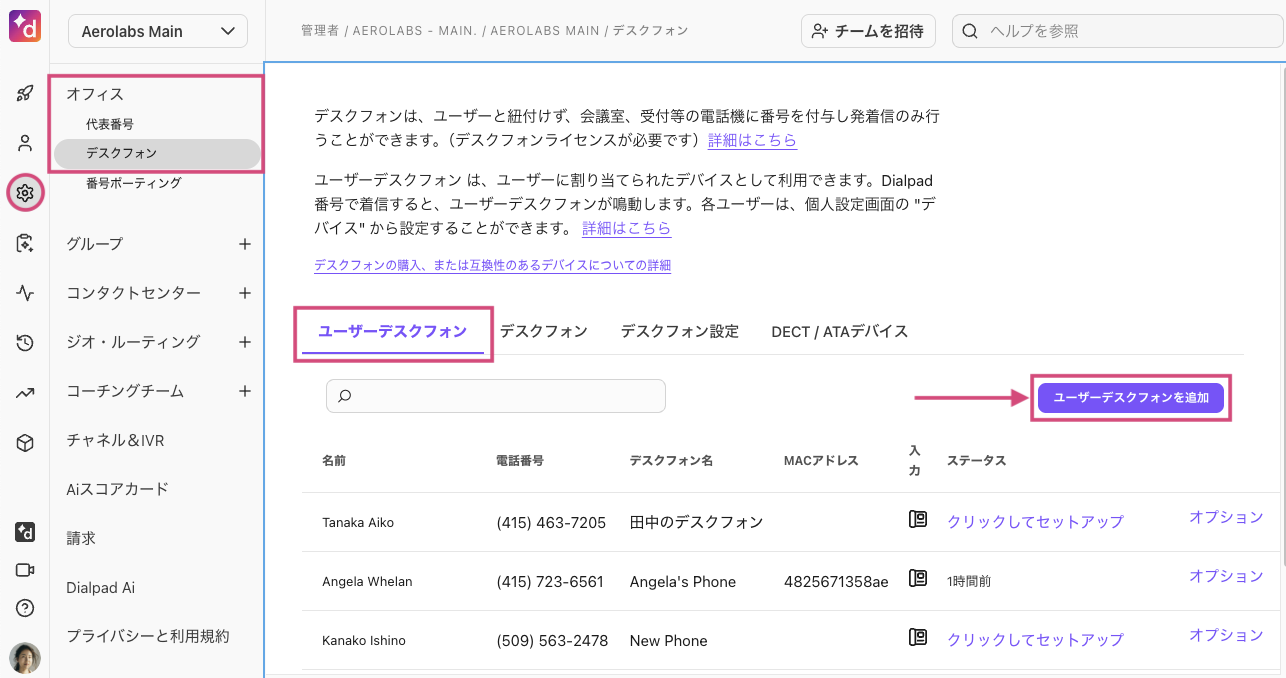The width and height of the screenshot is (1286, 678).
Task: Open プライバシーと利用規約 in sidebar
Action: click(148, 636)
